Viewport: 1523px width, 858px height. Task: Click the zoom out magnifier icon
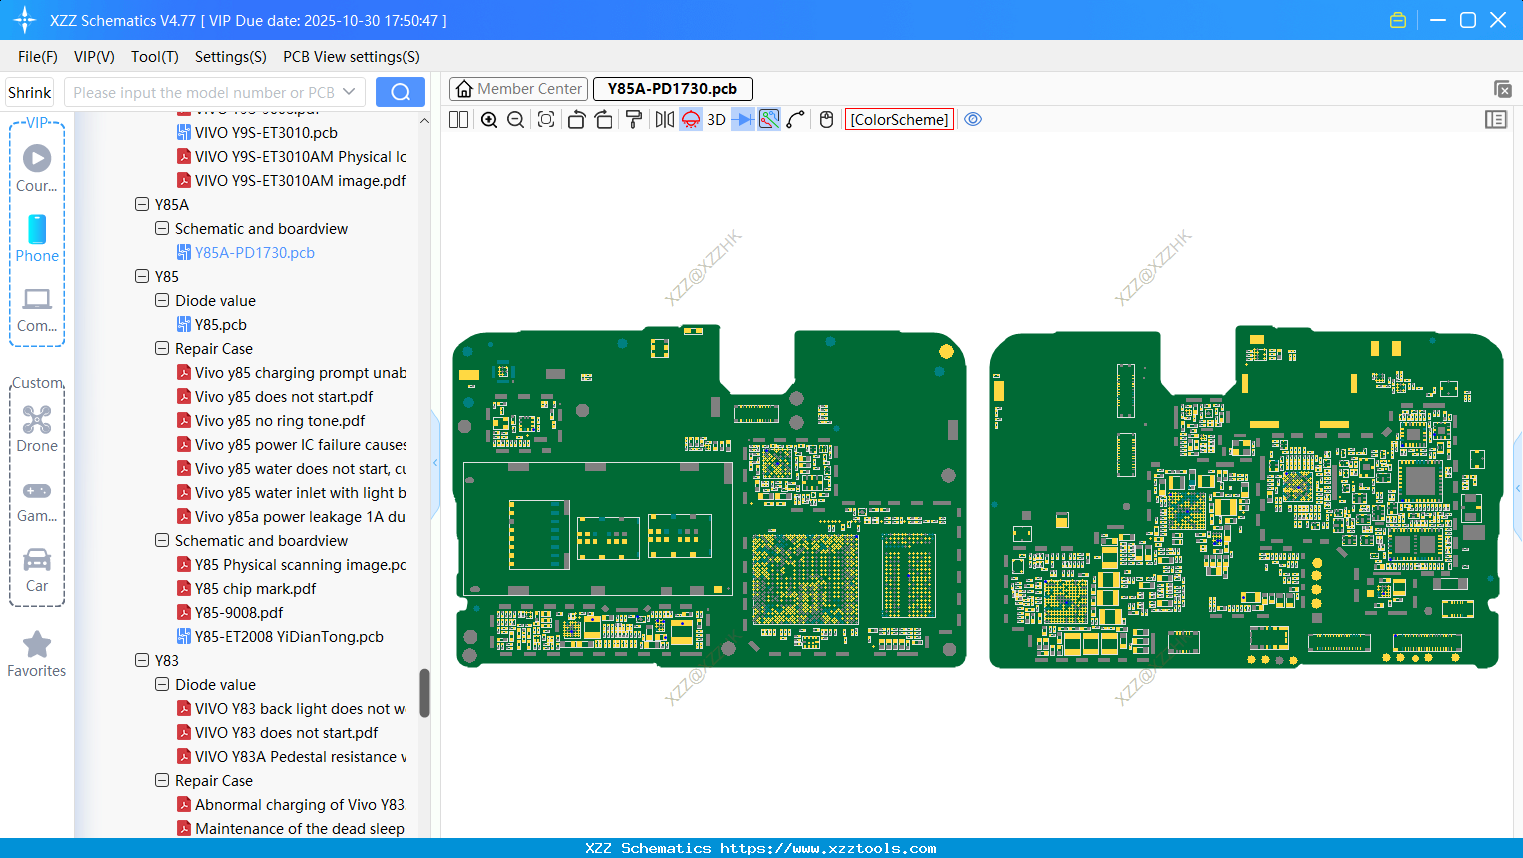pos(516,120)
